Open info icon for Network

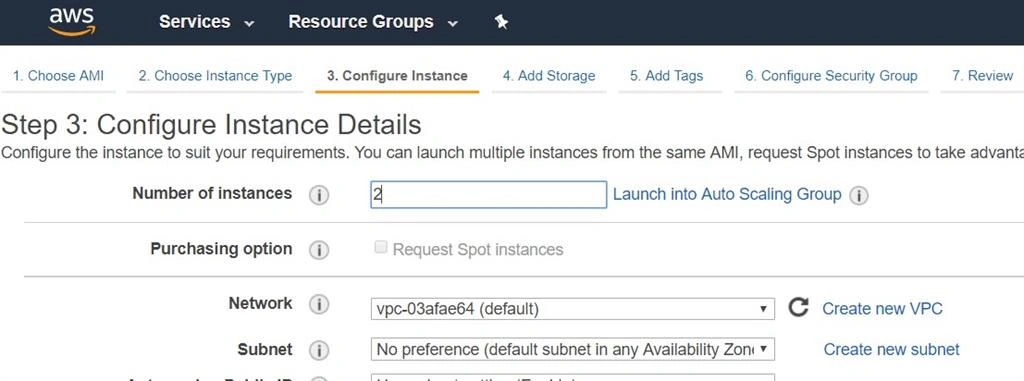[319, 305]
